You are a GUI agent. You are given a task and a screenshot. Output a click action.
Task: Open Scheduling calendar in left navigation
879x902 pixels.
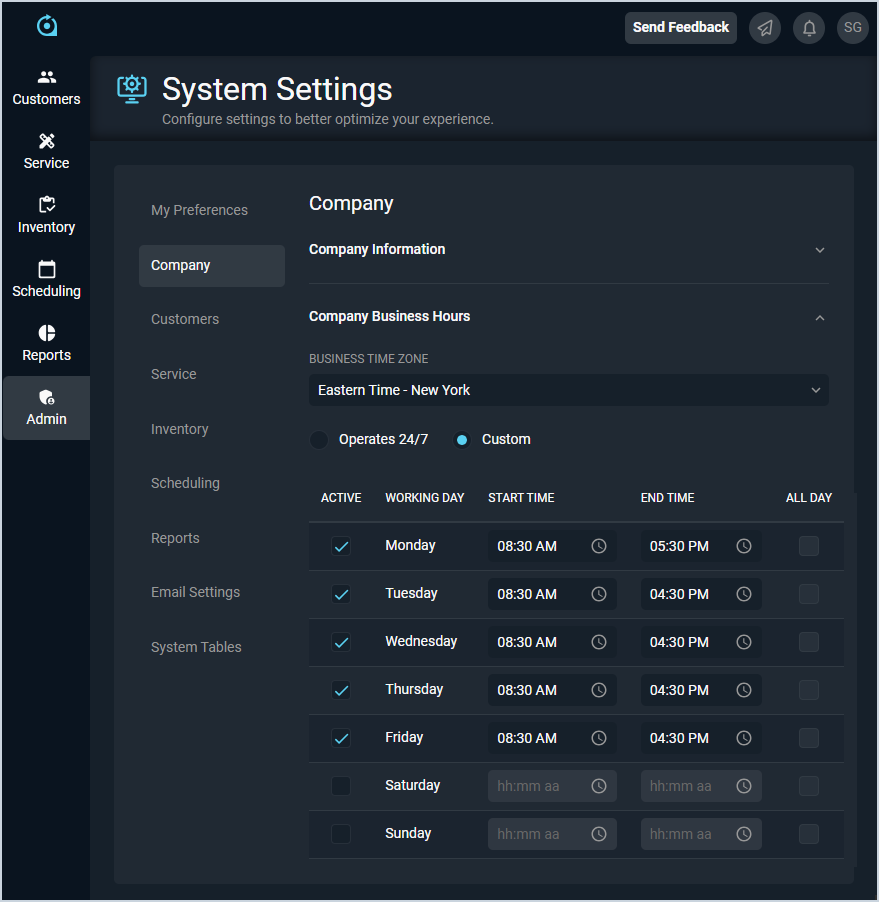[46, 279]
